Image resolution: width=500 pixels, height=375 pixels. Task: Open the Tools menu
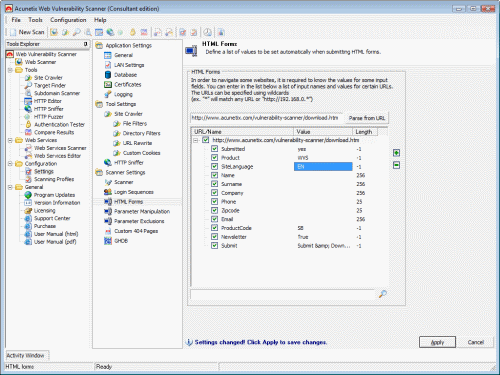35,20
